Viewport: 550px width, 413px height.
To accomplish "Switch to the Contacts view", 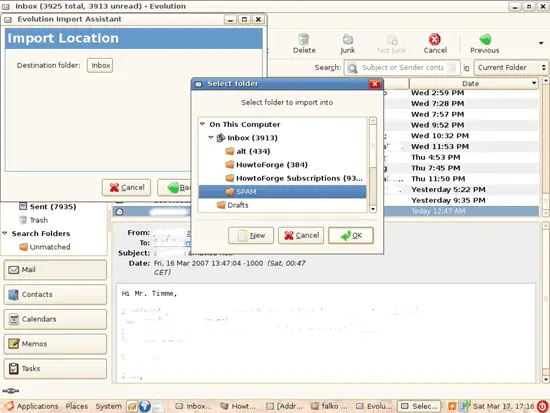I will (x=55, y=294).
